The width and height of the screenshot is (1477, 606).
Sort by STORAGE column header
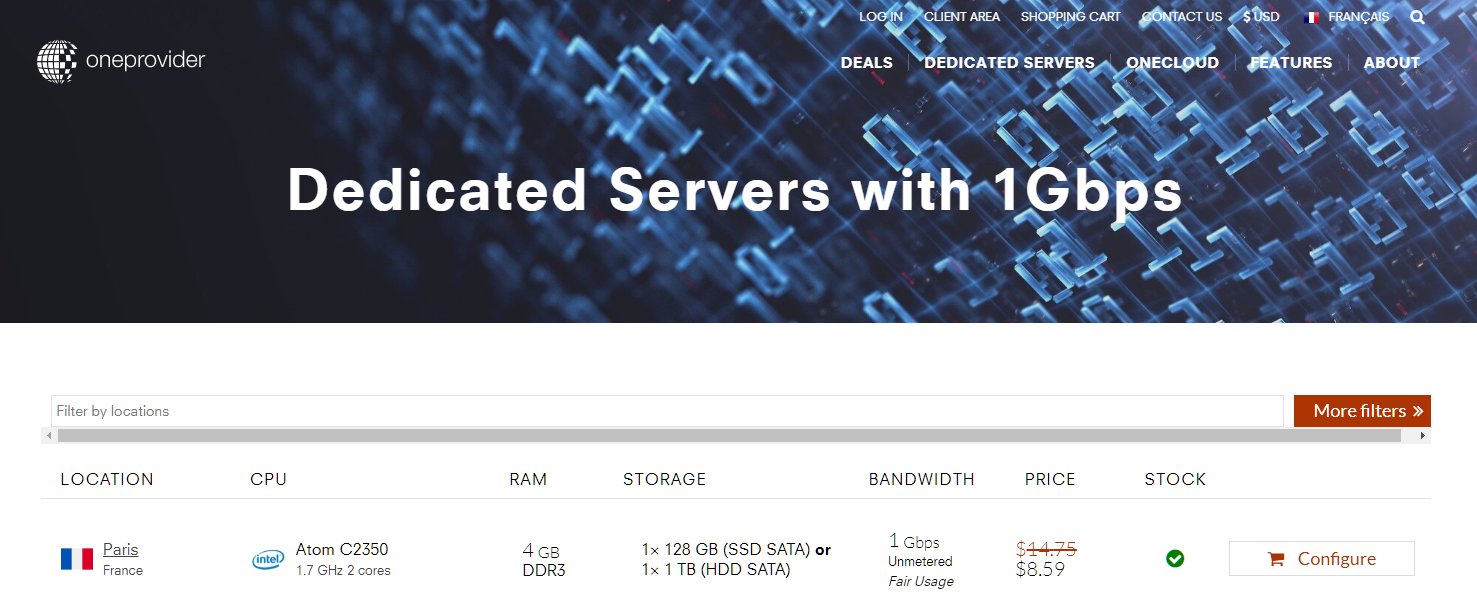665,479
